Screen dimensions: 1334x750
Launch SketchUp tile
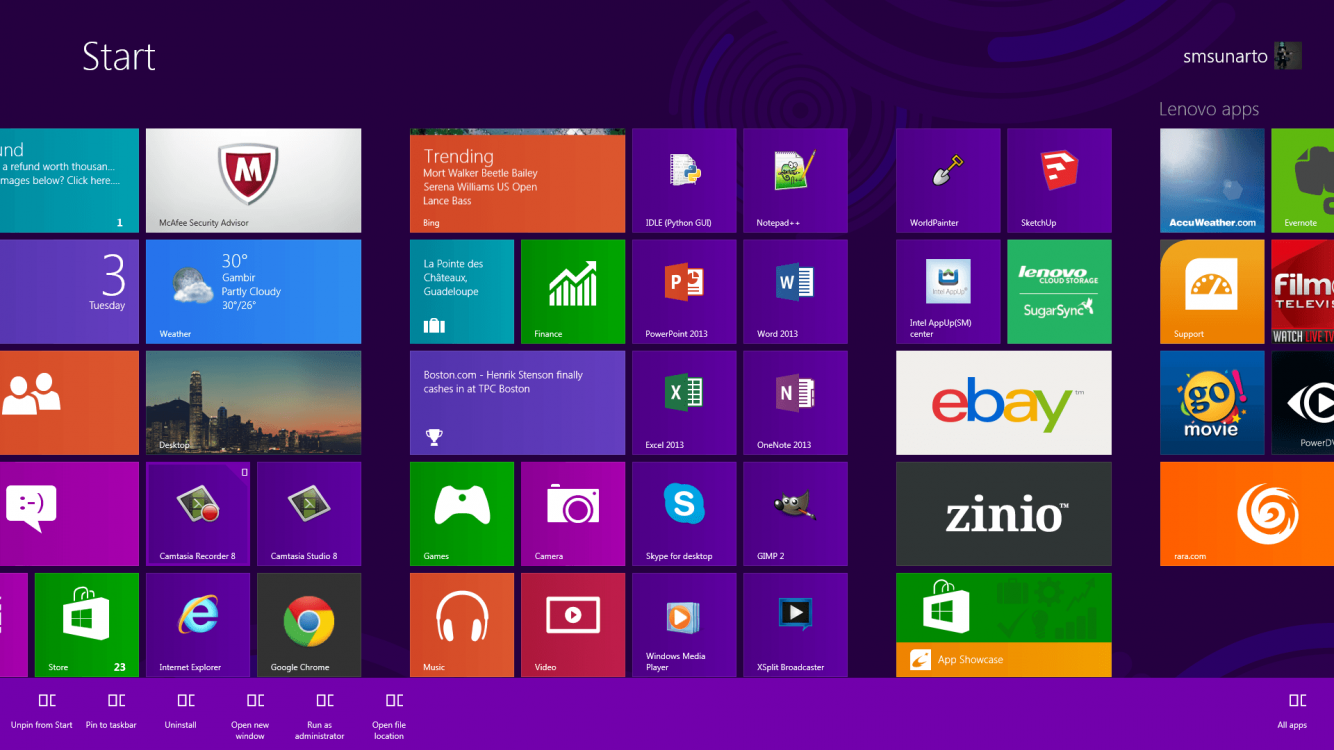coord(1059,181)
